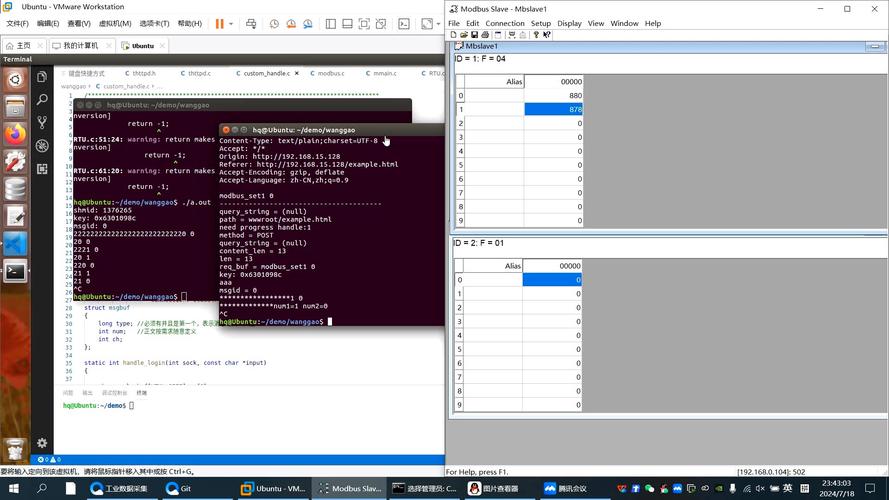The width and height of the screenshot is (889, 500).
Task: Switch to the 我的计算机 tab
Action: tap(80, 45)
